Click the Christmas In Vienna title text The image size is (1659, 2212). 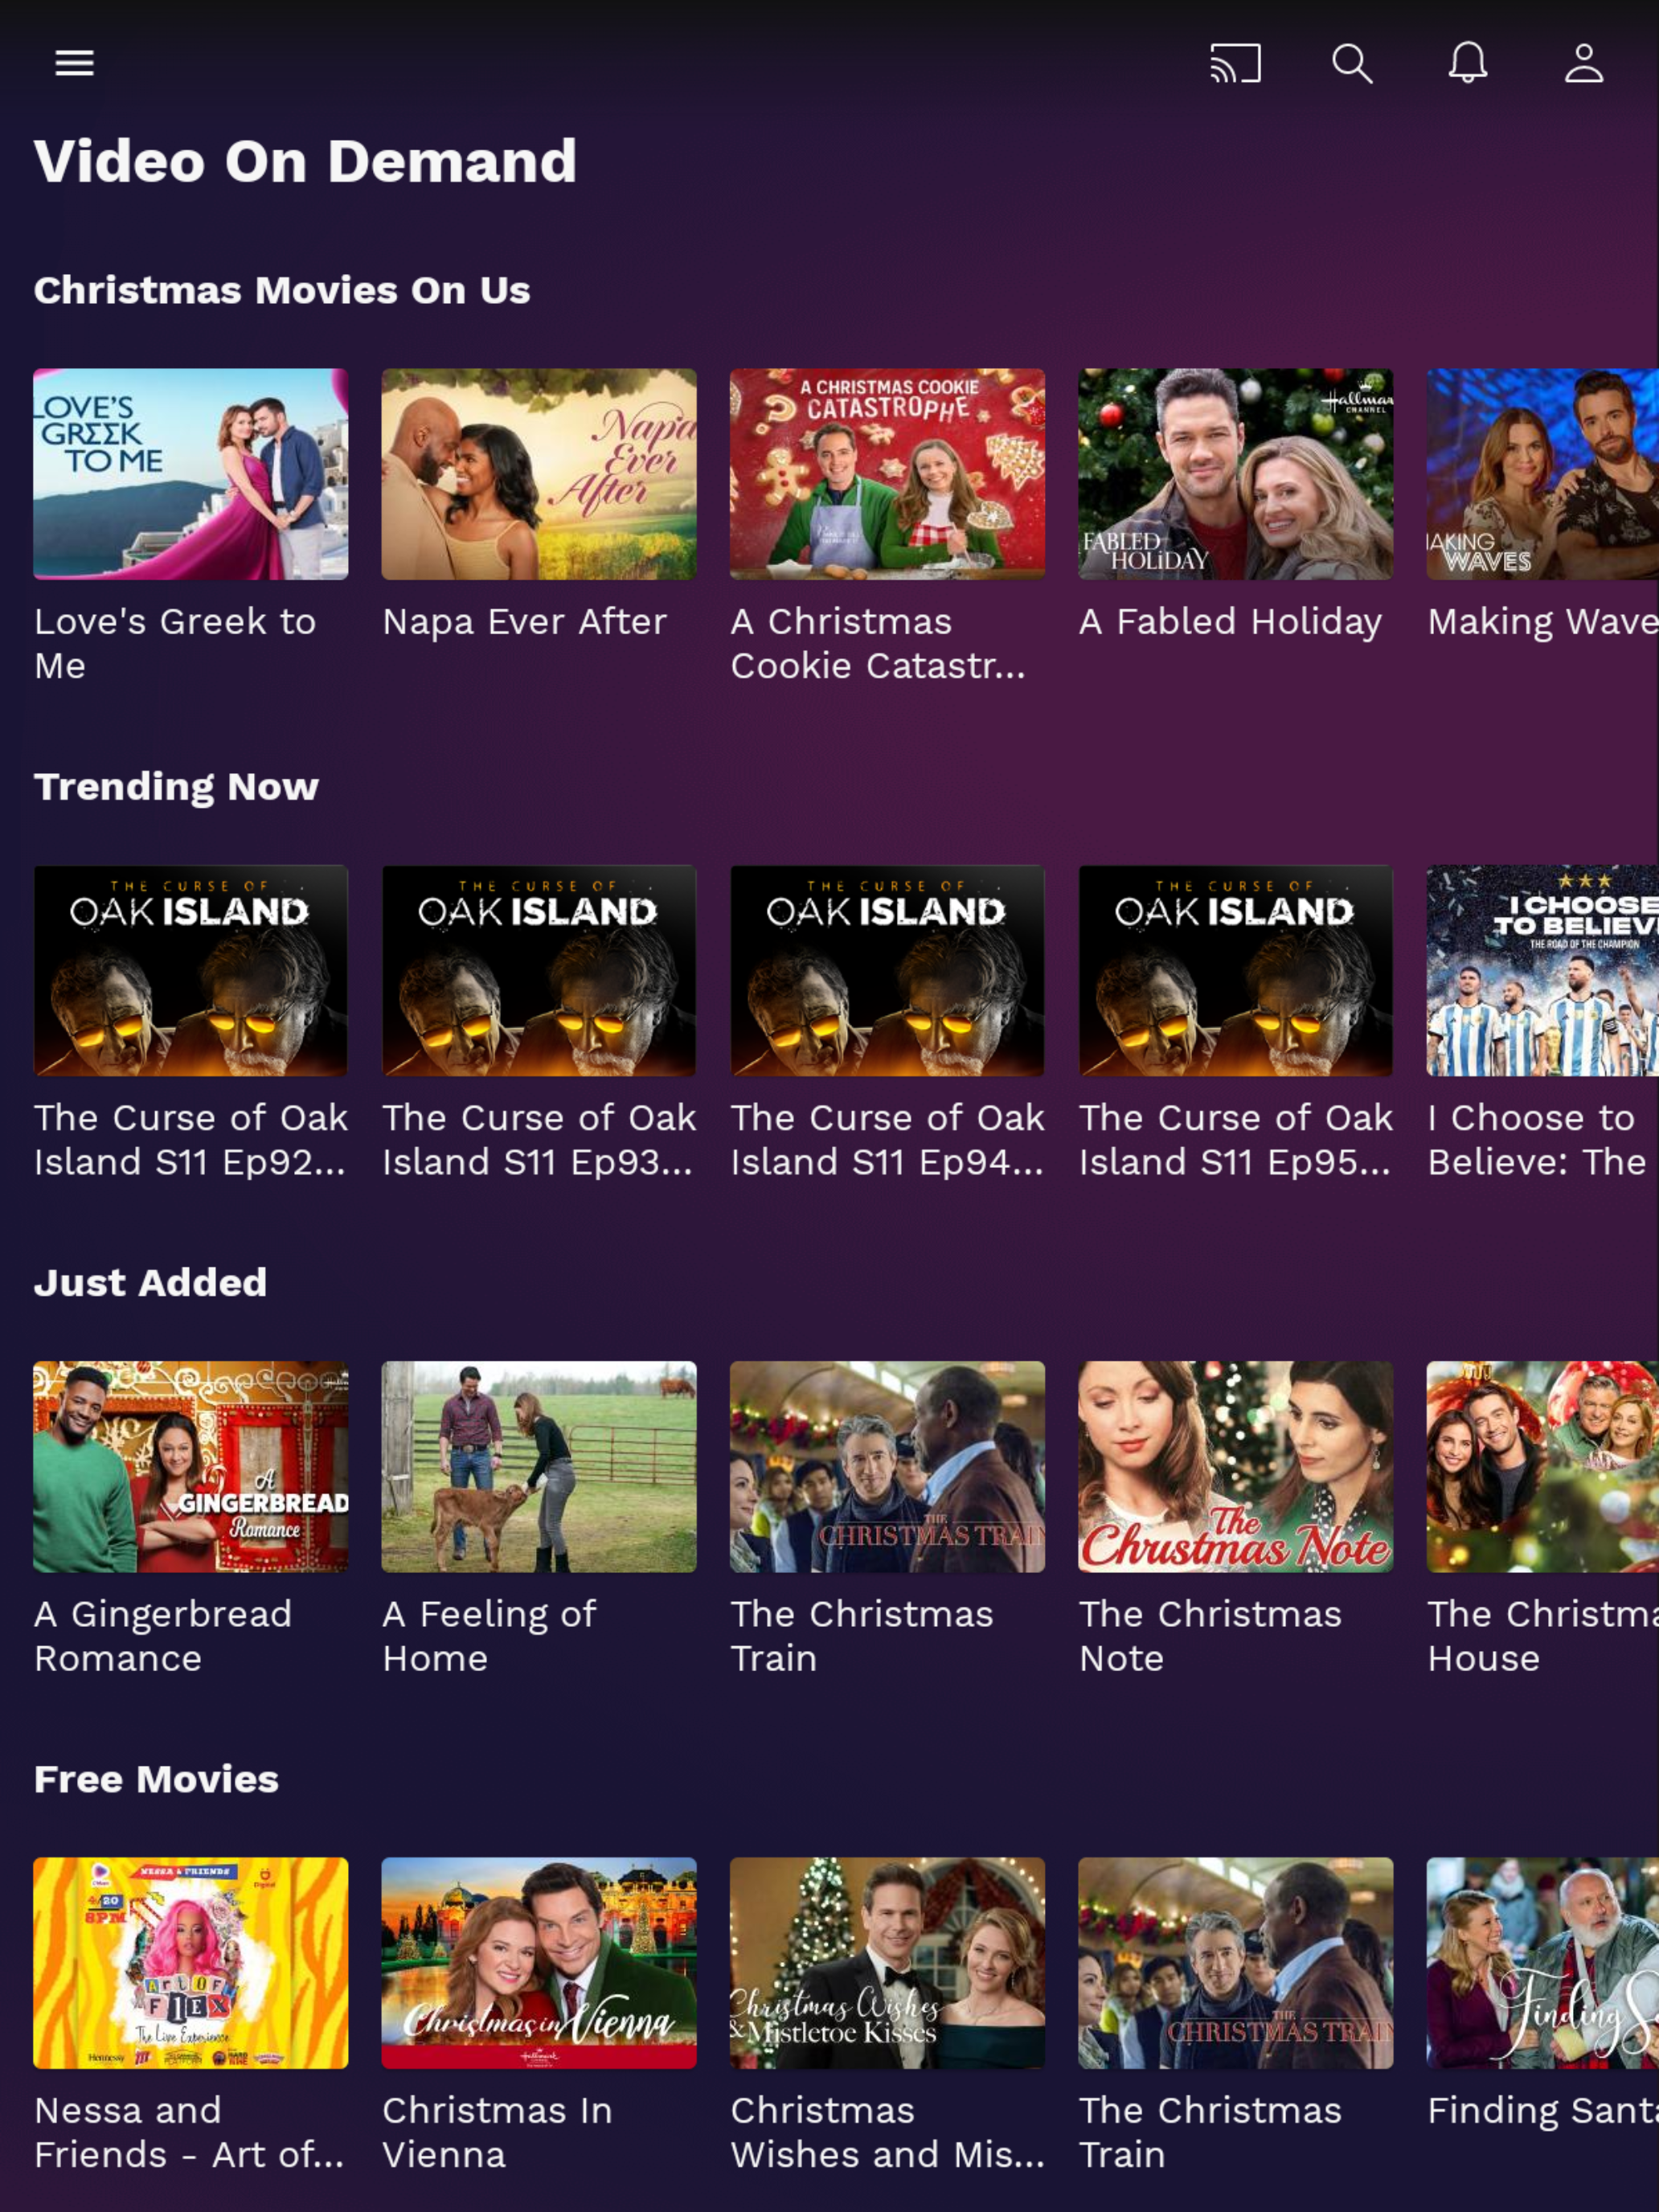[x=497, y=2132]
